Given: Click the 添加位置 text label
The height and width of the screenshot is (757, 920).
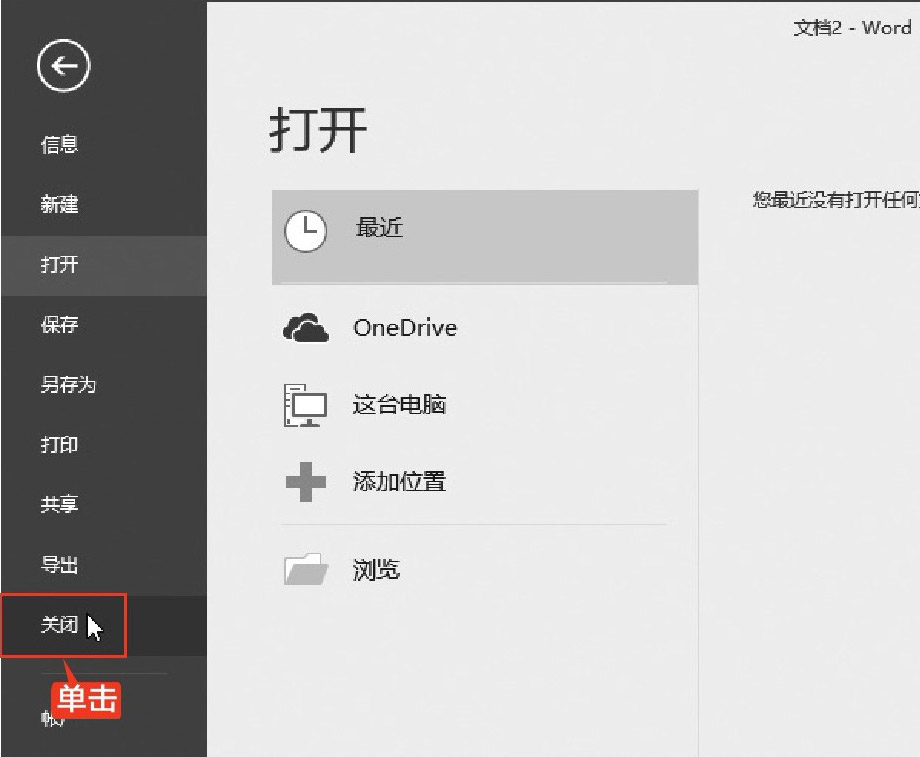Looking at the screenshot, I should coord(399,482).
